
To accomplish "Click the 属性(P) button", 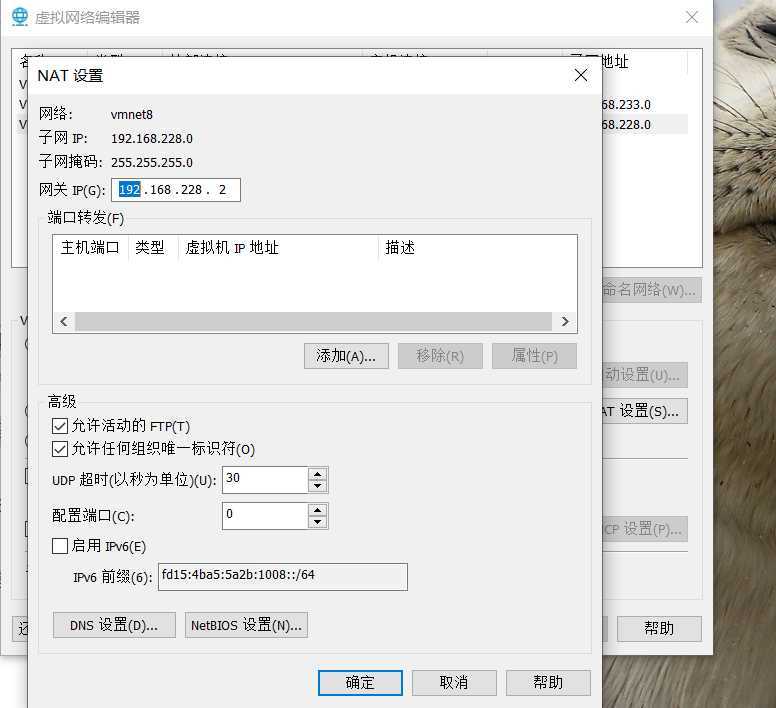I will click(x=534, y=356).
